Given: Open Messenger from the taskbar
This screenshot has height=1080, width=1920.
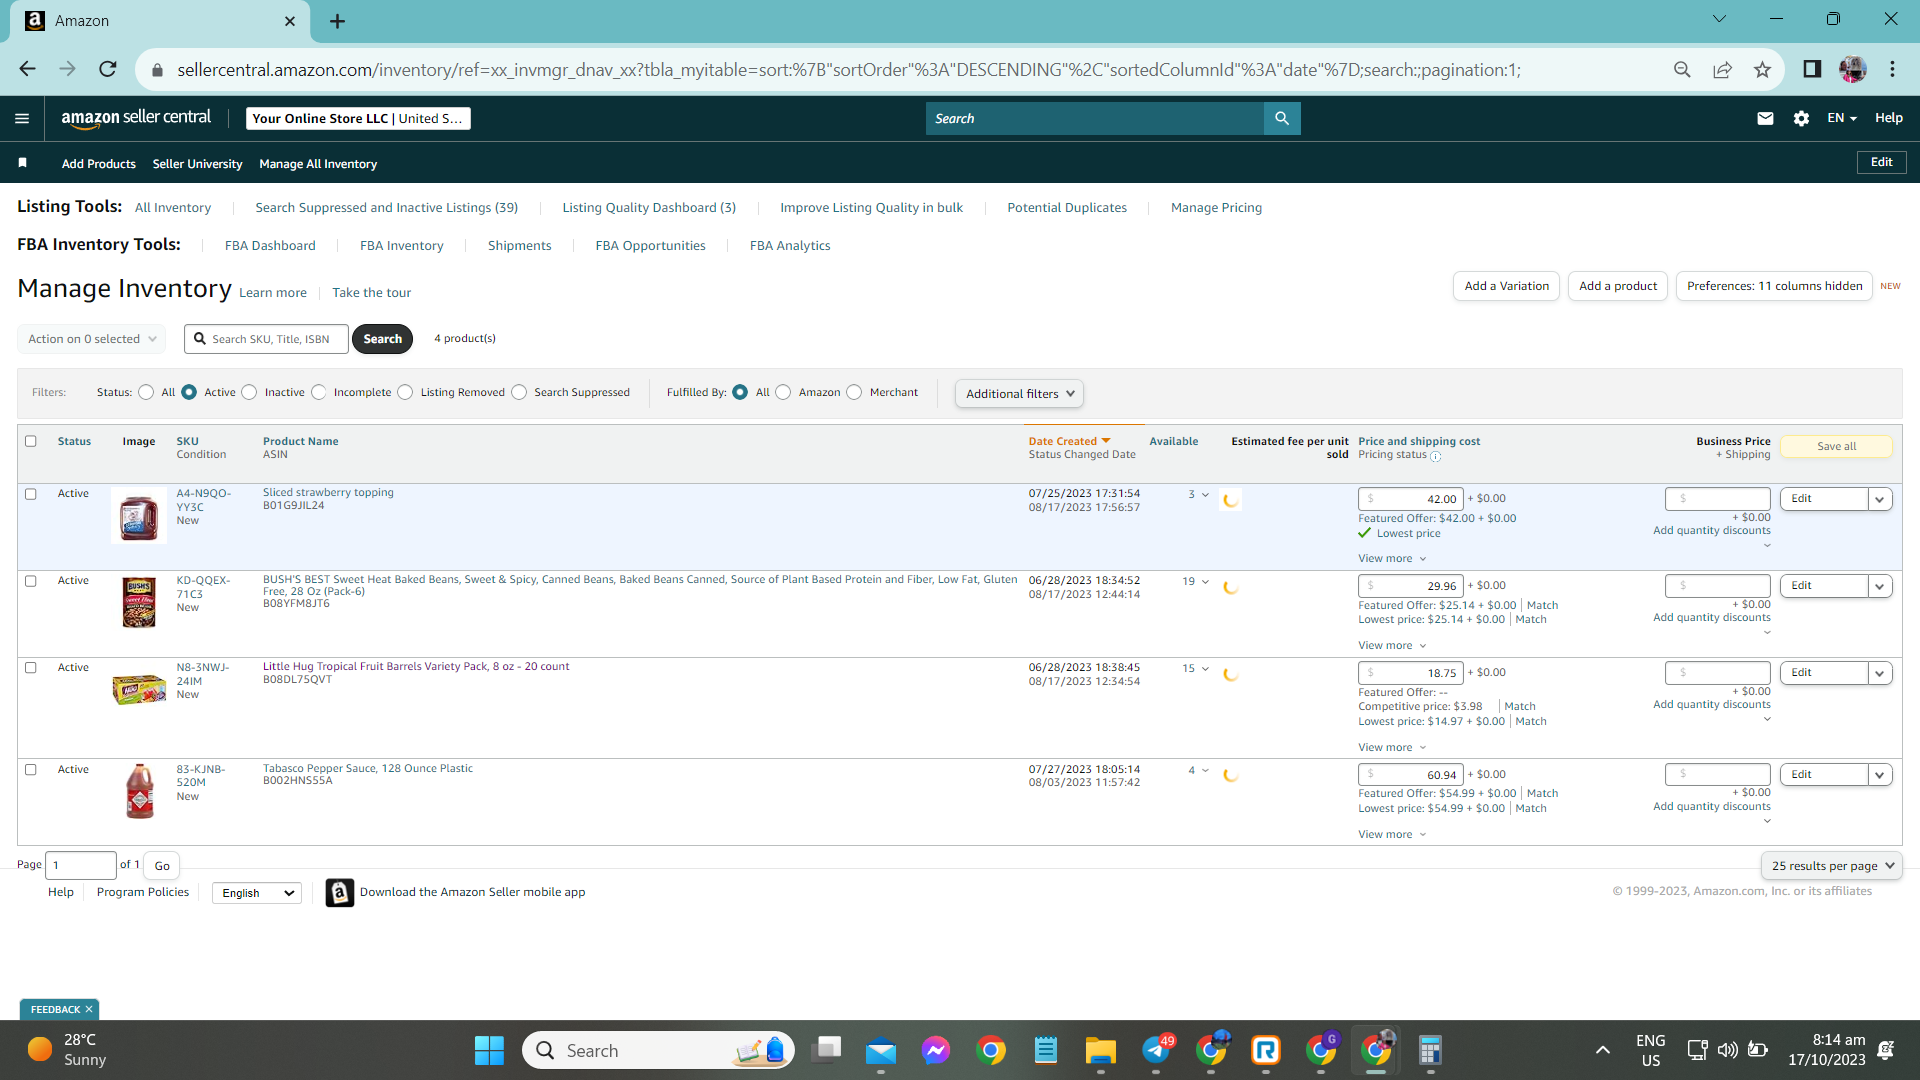Looking at the screenshot, I should (936, 1050).
